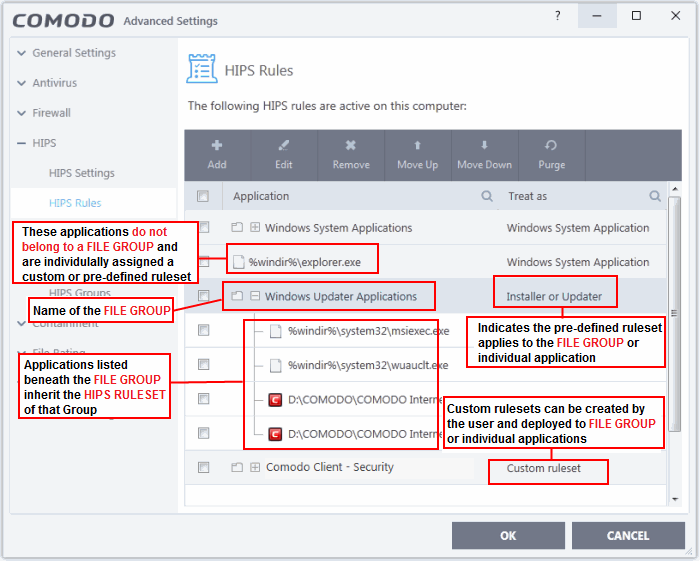The width and height of the screenshot is (700, 561).
Task: Open search icon in Treat as column header
Action: 655,196
